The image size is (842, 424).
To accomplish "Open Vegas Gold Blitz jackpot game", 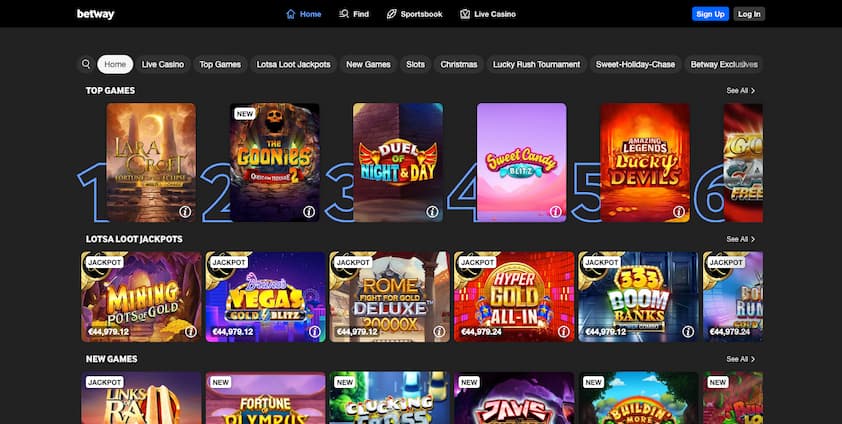I will (265, 297).
